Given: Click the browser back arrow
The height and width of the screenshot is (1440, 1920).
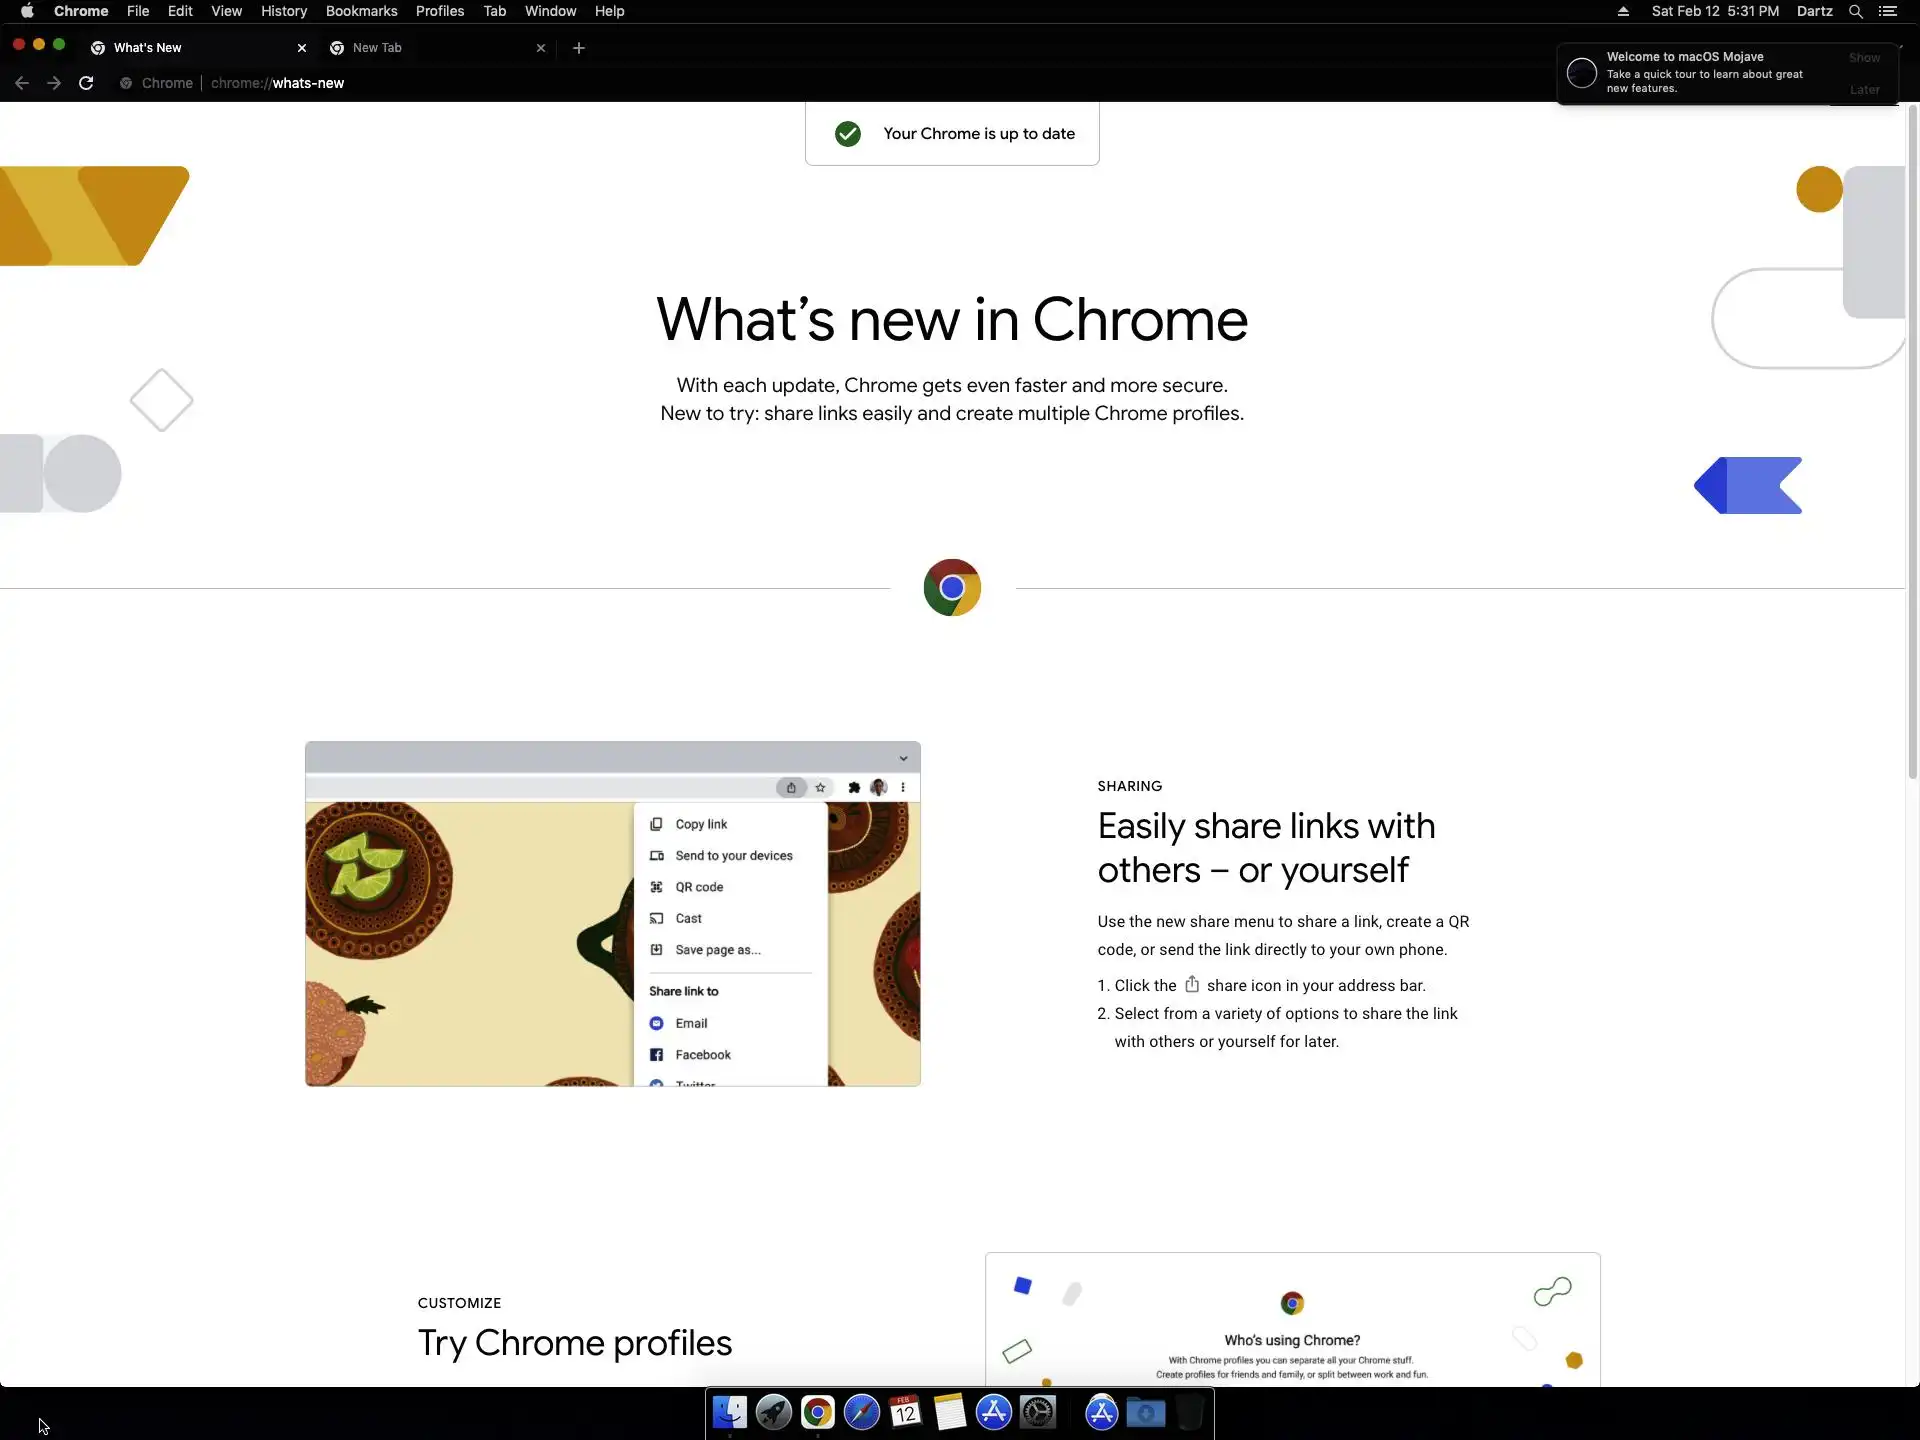Looking at the screenshot, I should [x=22, y=83].
